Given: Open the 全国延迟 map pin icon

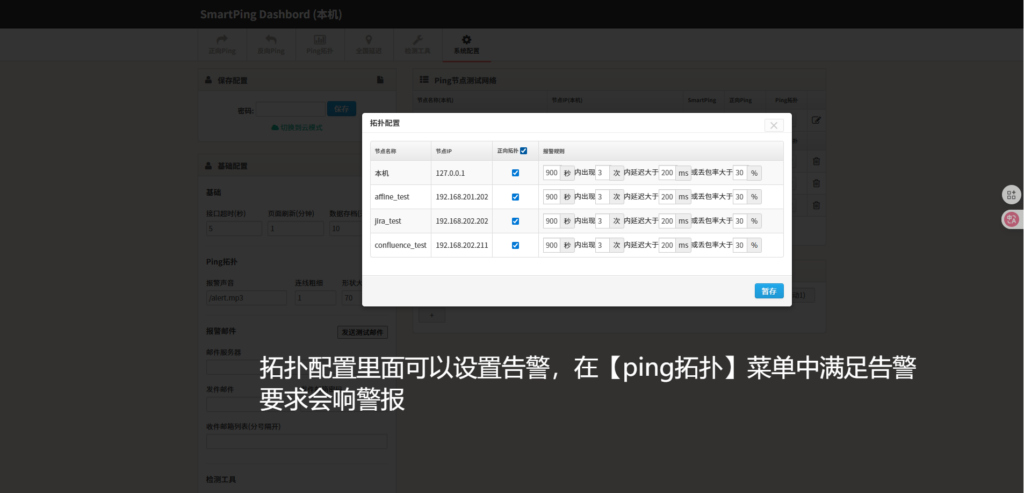Looking at the screenshot, I should (x=368, y=39).
